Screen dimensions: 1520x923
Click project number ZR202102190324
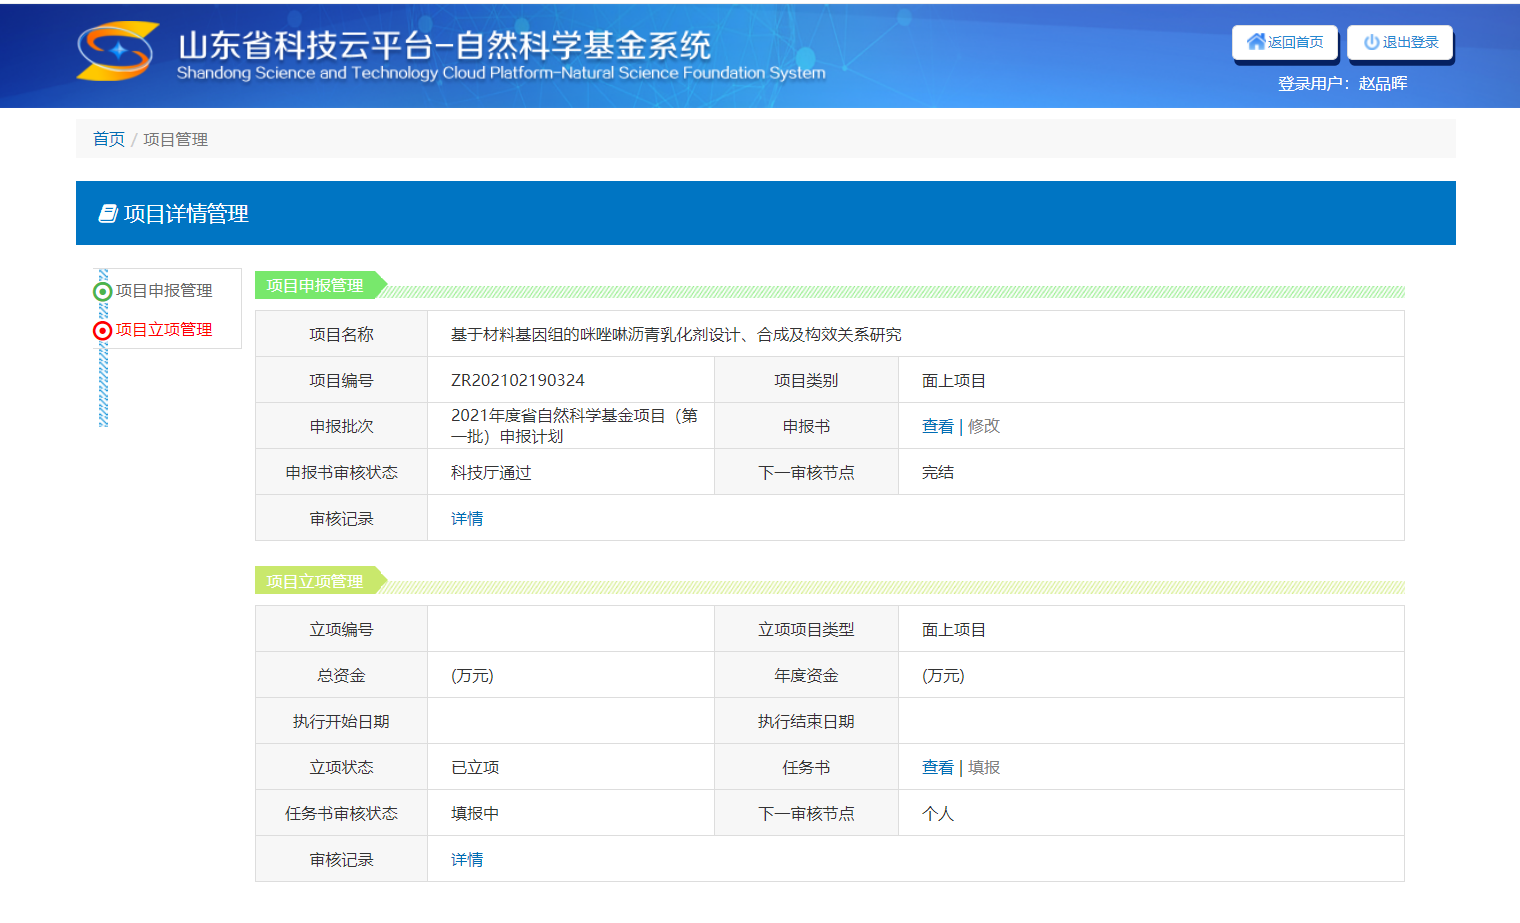(518, 380)
